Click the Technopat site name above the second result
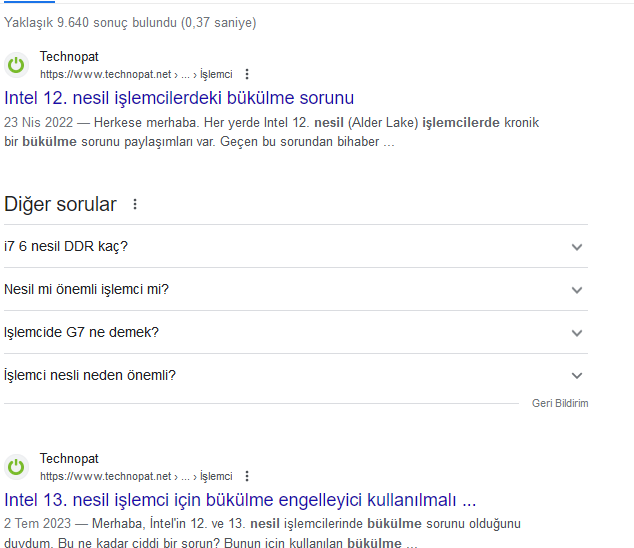The height and width of the screenshot is (548, 634). tap(69, 459)
